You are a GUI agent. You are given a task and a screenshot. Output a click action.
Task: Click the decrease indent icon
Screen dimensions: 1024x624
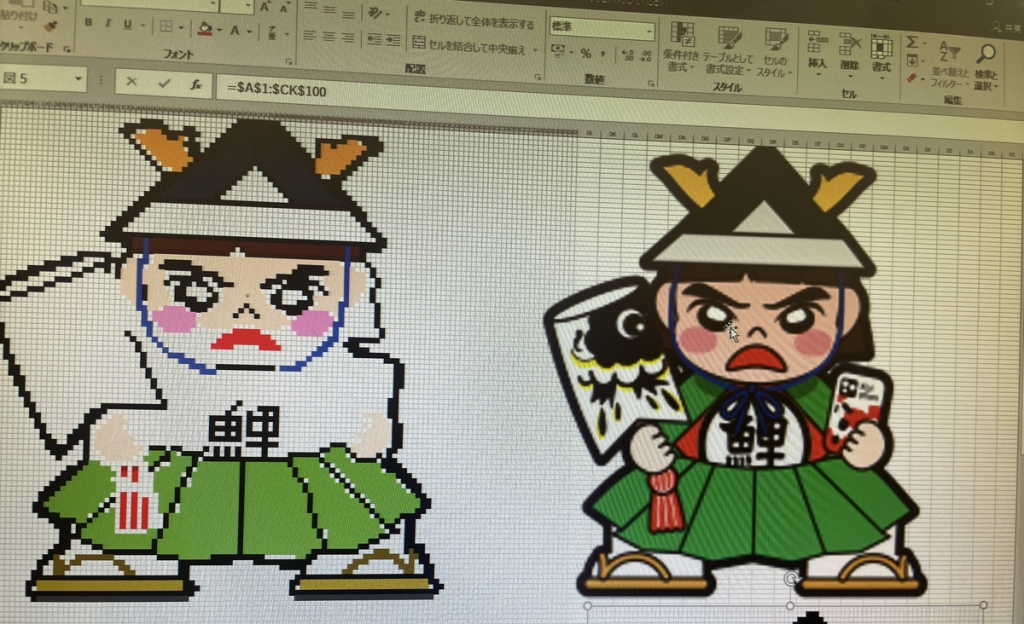(374, 39)
